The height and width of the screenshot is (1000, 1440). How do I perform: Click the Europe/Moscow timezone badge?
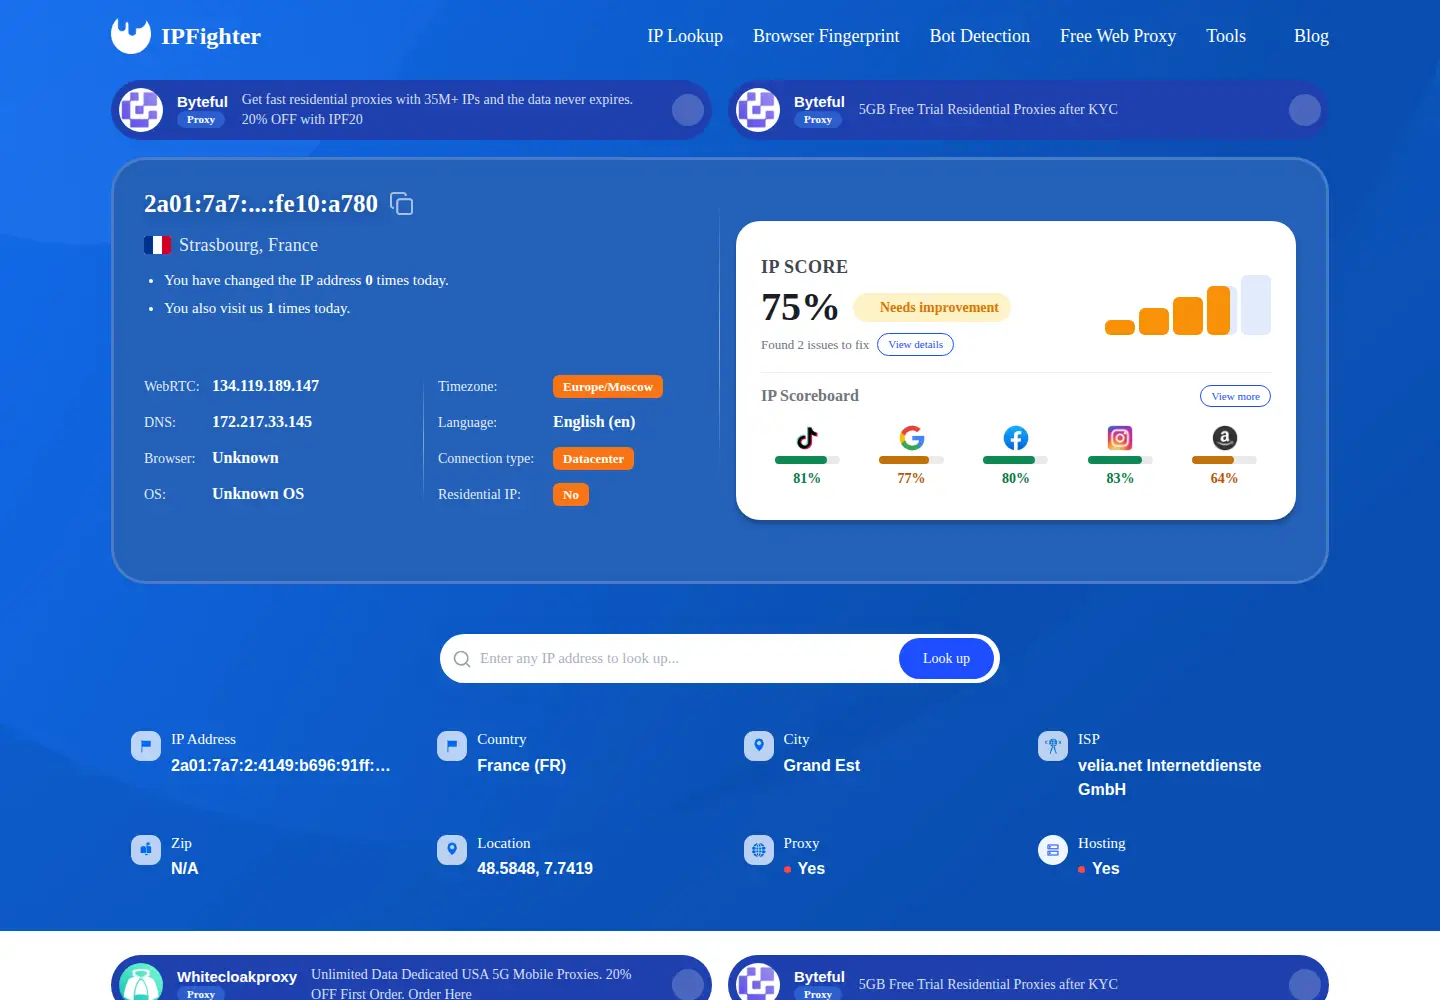pyautogui.click(x=607, y=387)
